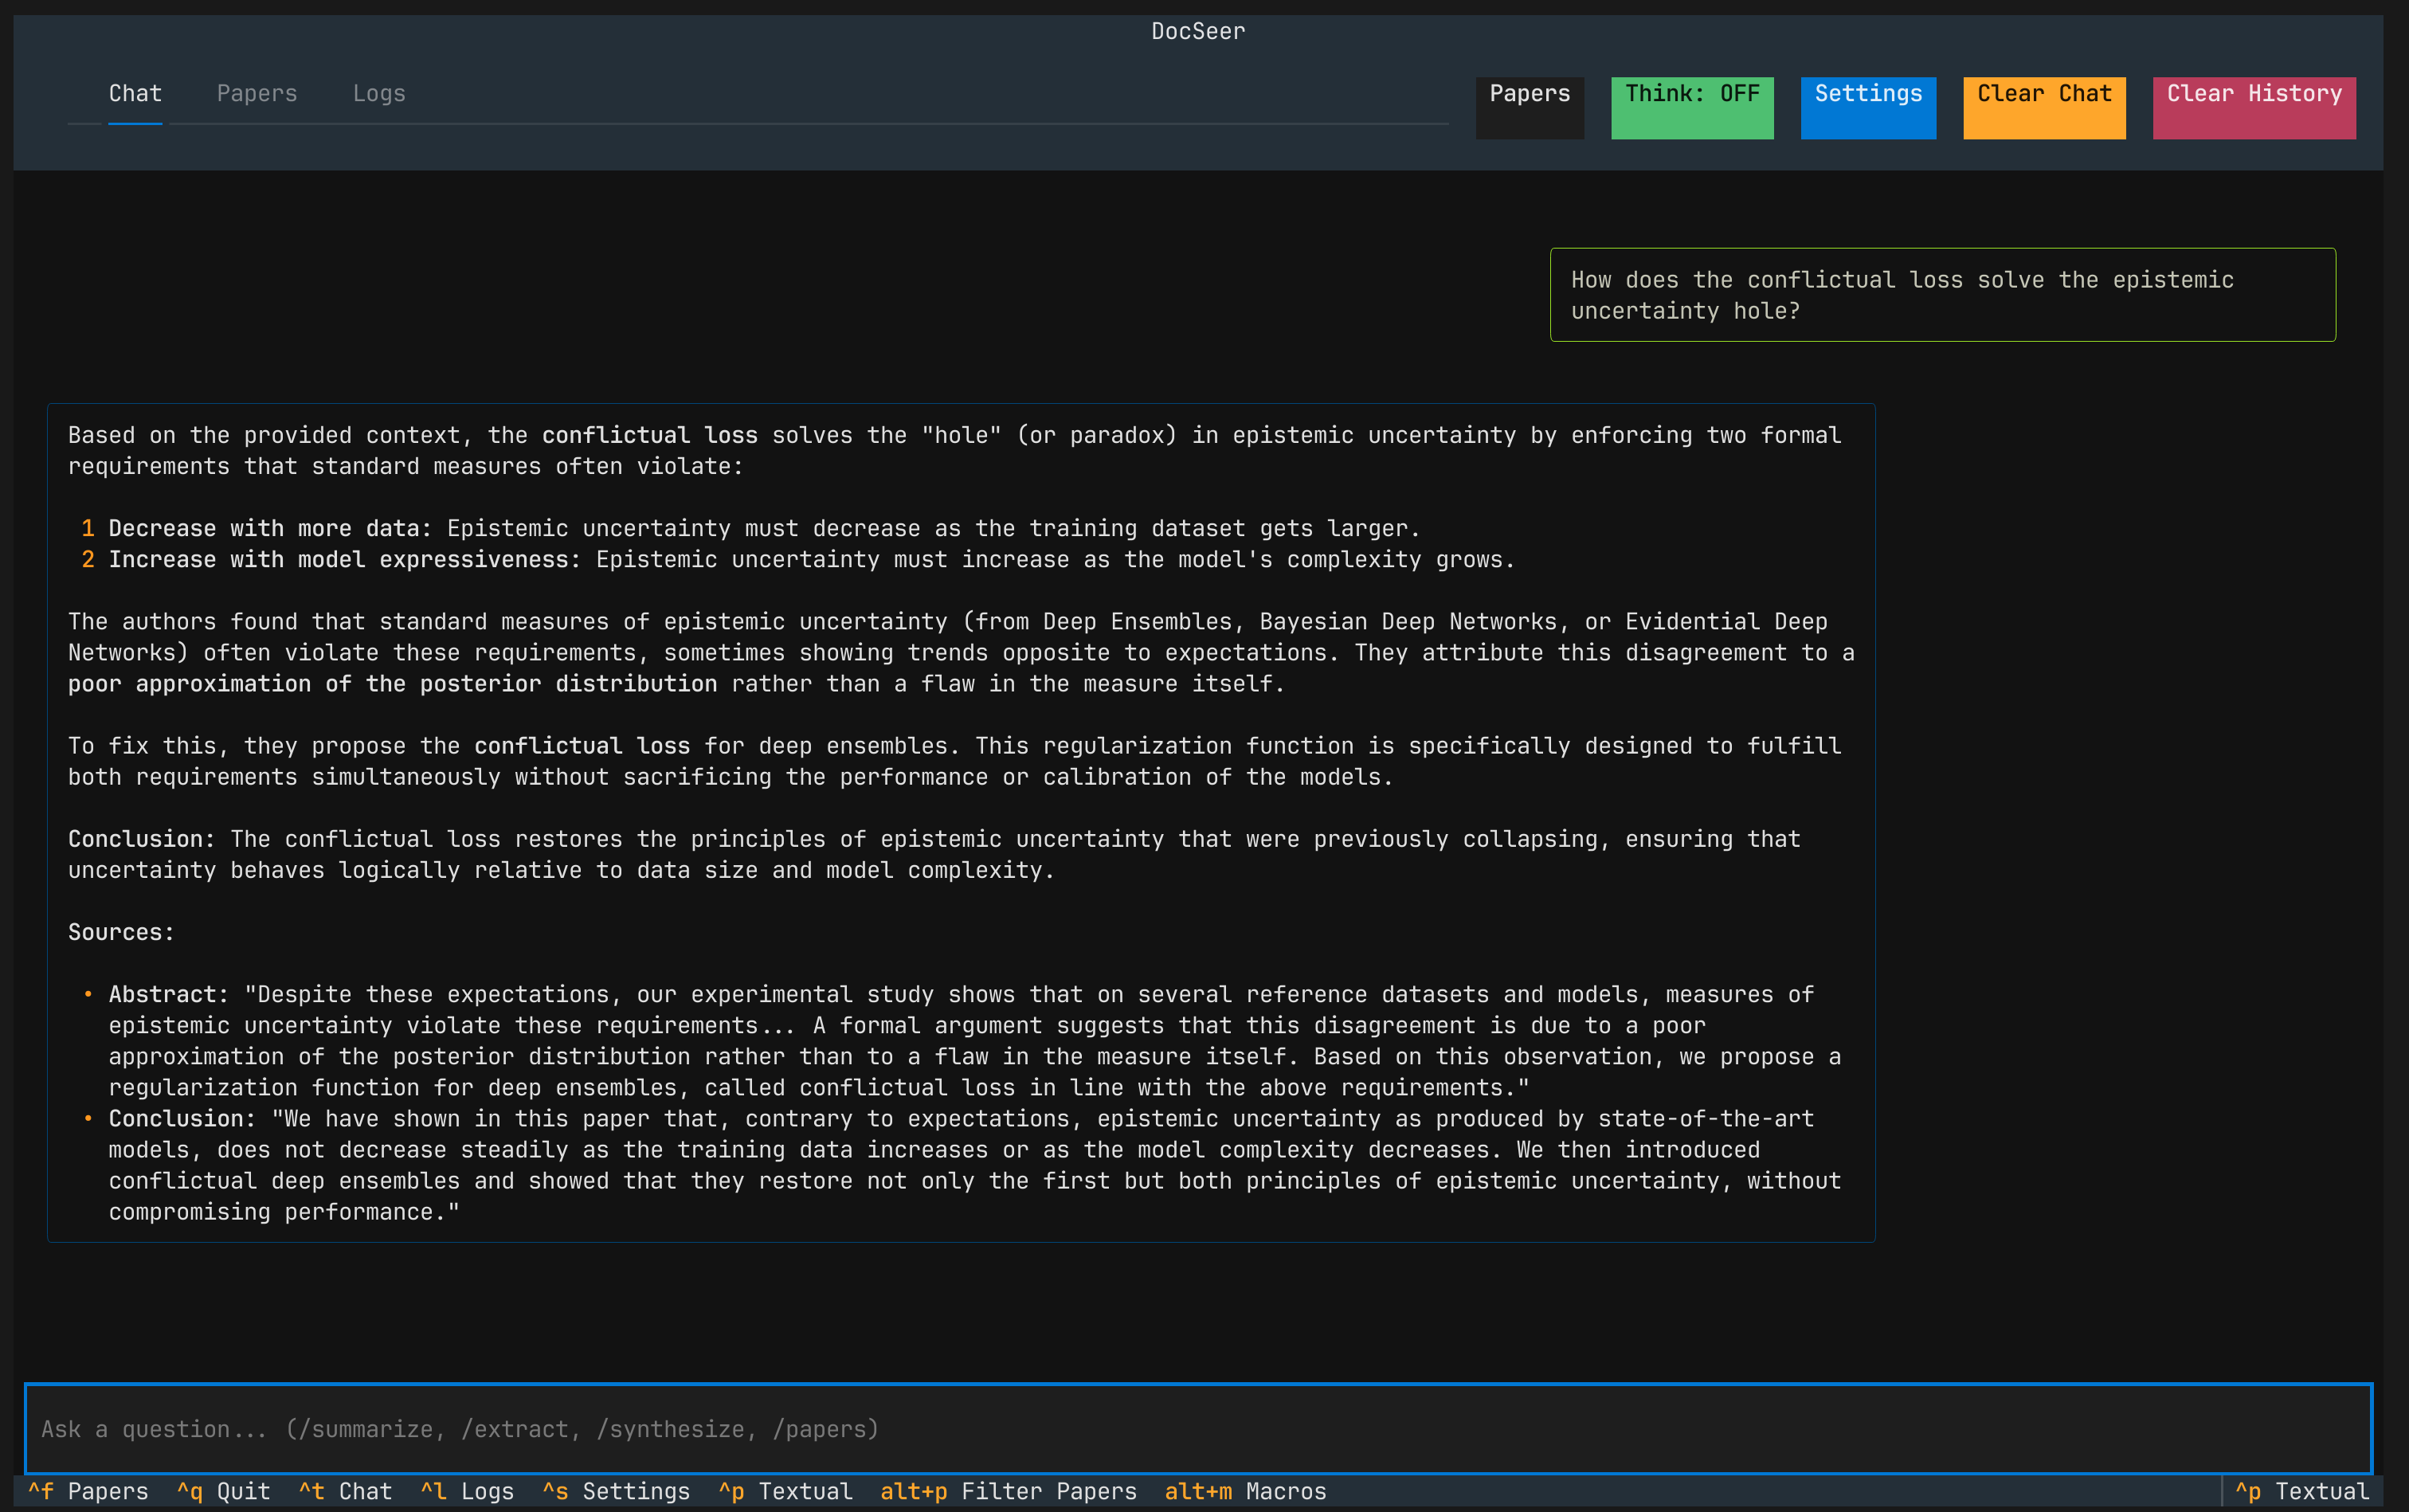Focus the Ask a question input field
Image resolution: width=2409 pixels, height=1512 pixels.
(x=1198, y=1429)
